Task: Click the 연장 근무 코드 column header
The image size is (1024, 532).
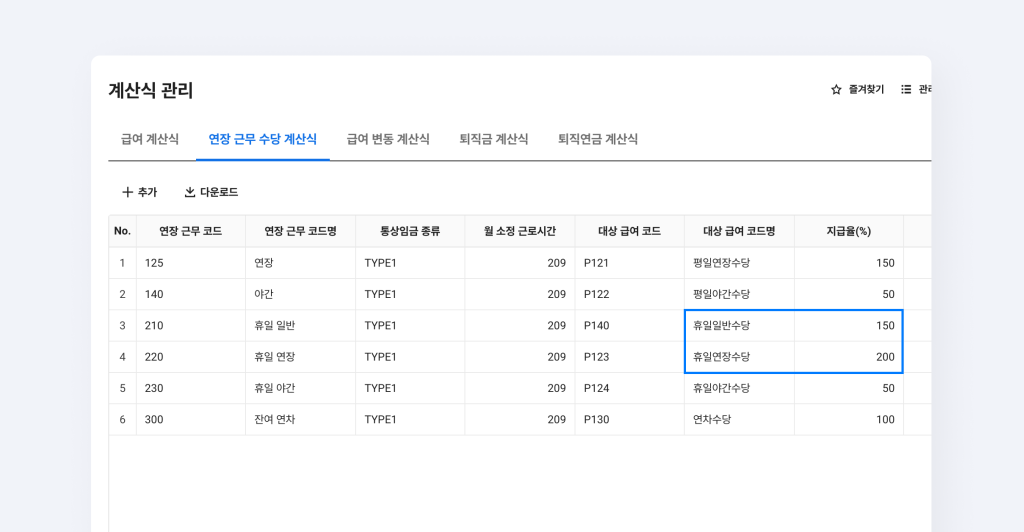Action: 191,231
